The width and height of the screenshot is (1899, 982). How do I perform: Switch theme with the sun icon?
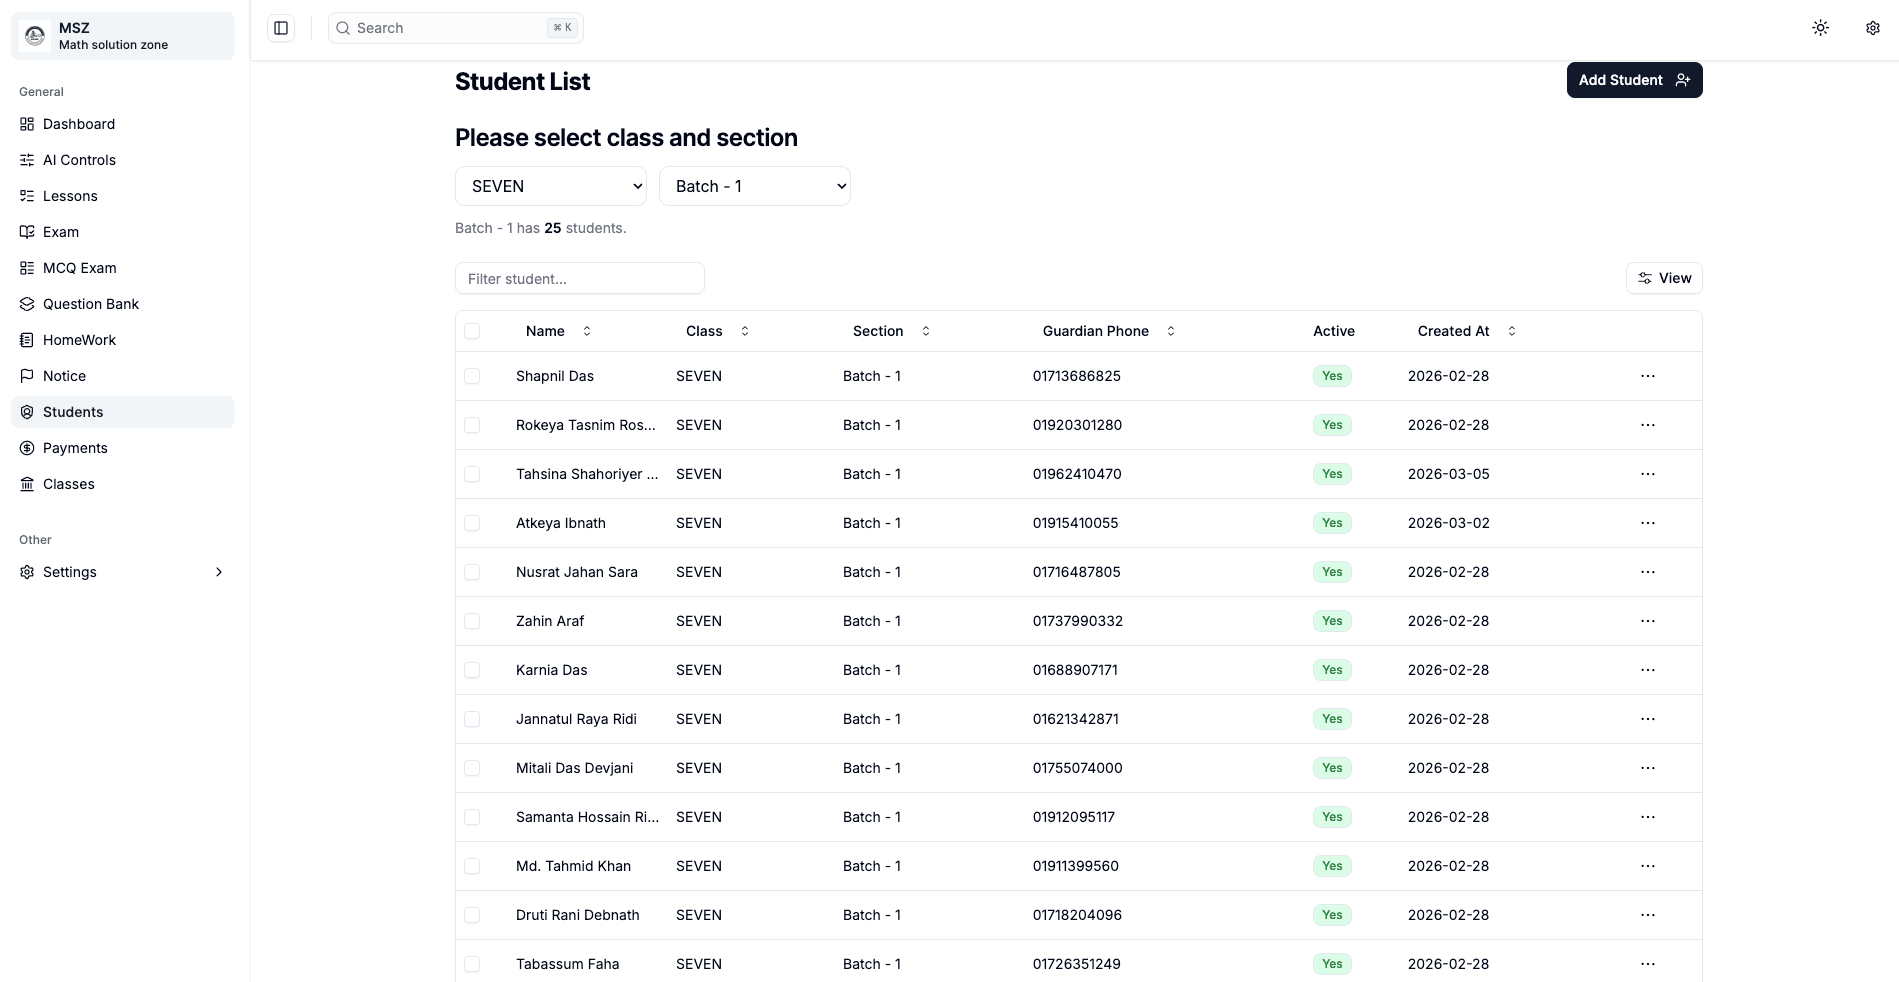pyautogui.click(x=1820, y=28)
